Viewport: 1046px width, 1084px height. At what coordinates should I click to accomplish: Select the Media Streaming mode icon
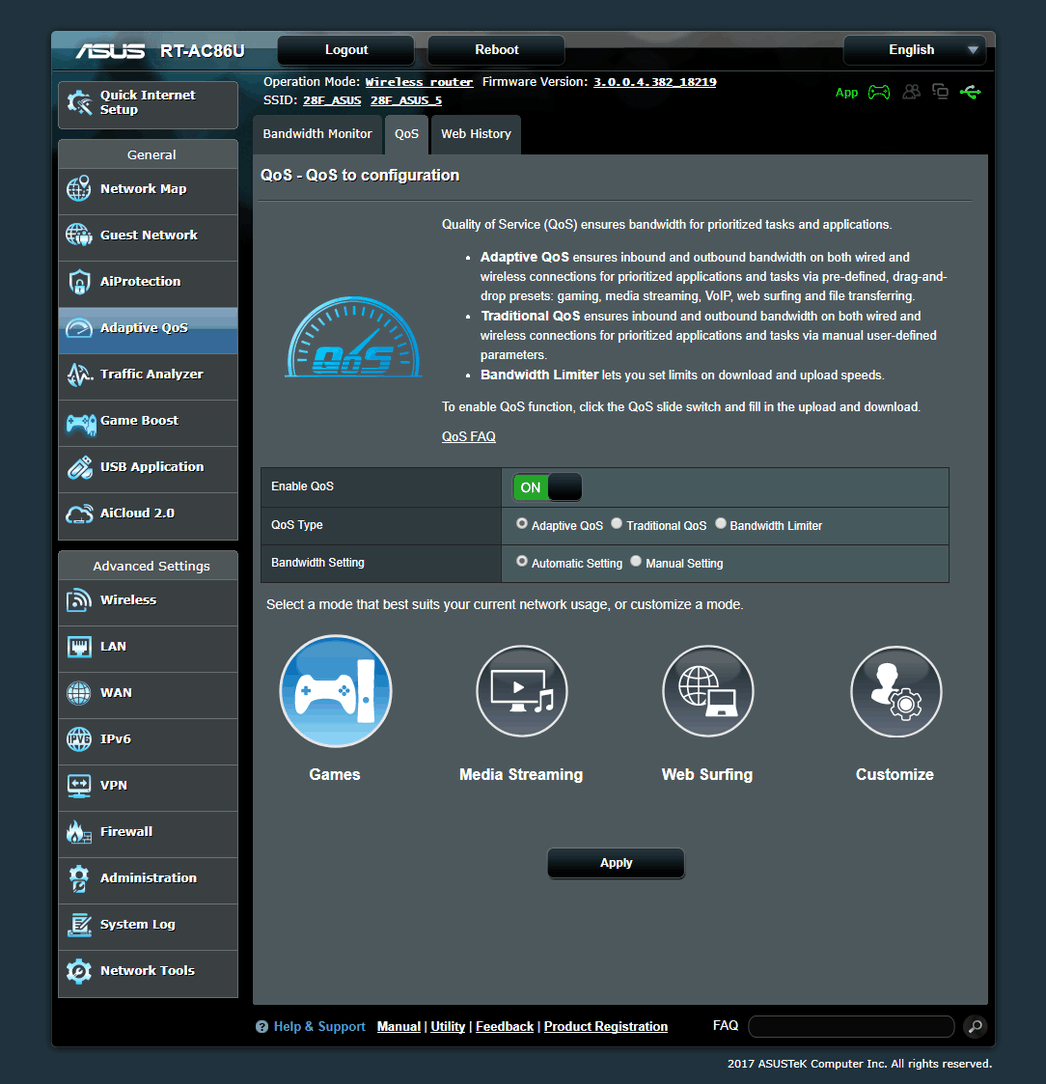tap(522, 691)
